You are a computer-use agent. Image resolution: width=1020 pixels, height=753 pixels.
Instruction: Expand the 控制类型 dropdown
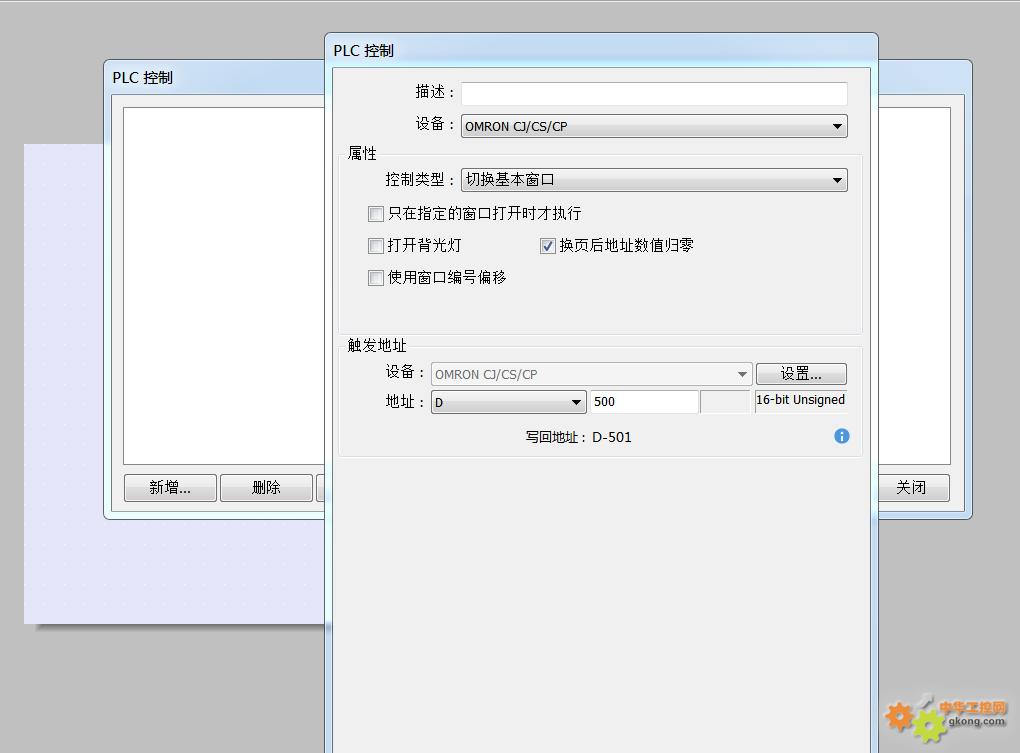click(x=654, y=180)
